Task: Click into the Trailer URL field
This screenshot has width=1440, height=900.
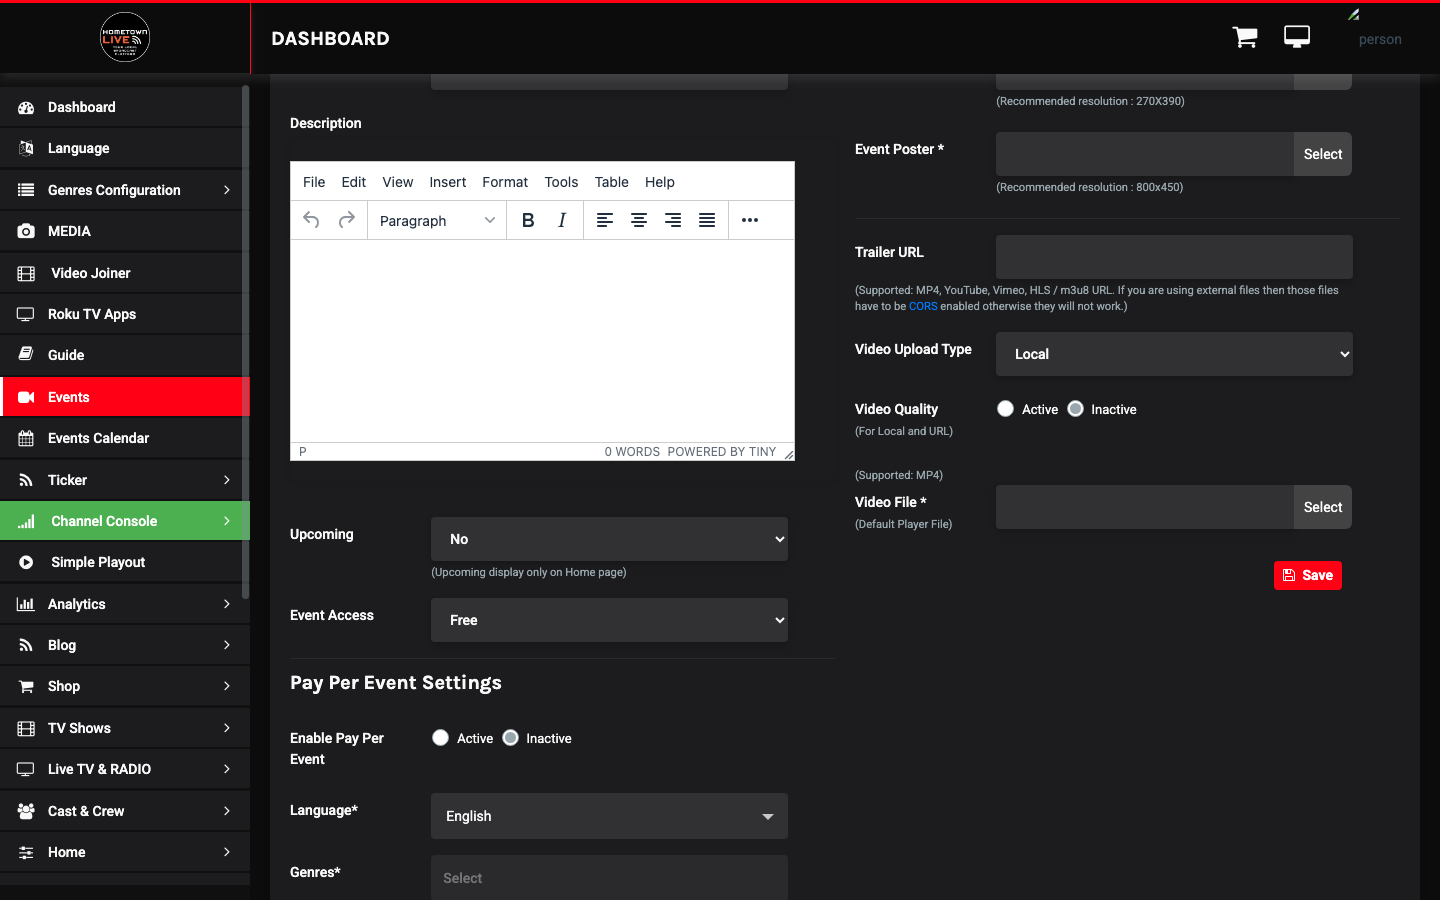Action: tap(1174, 257)
